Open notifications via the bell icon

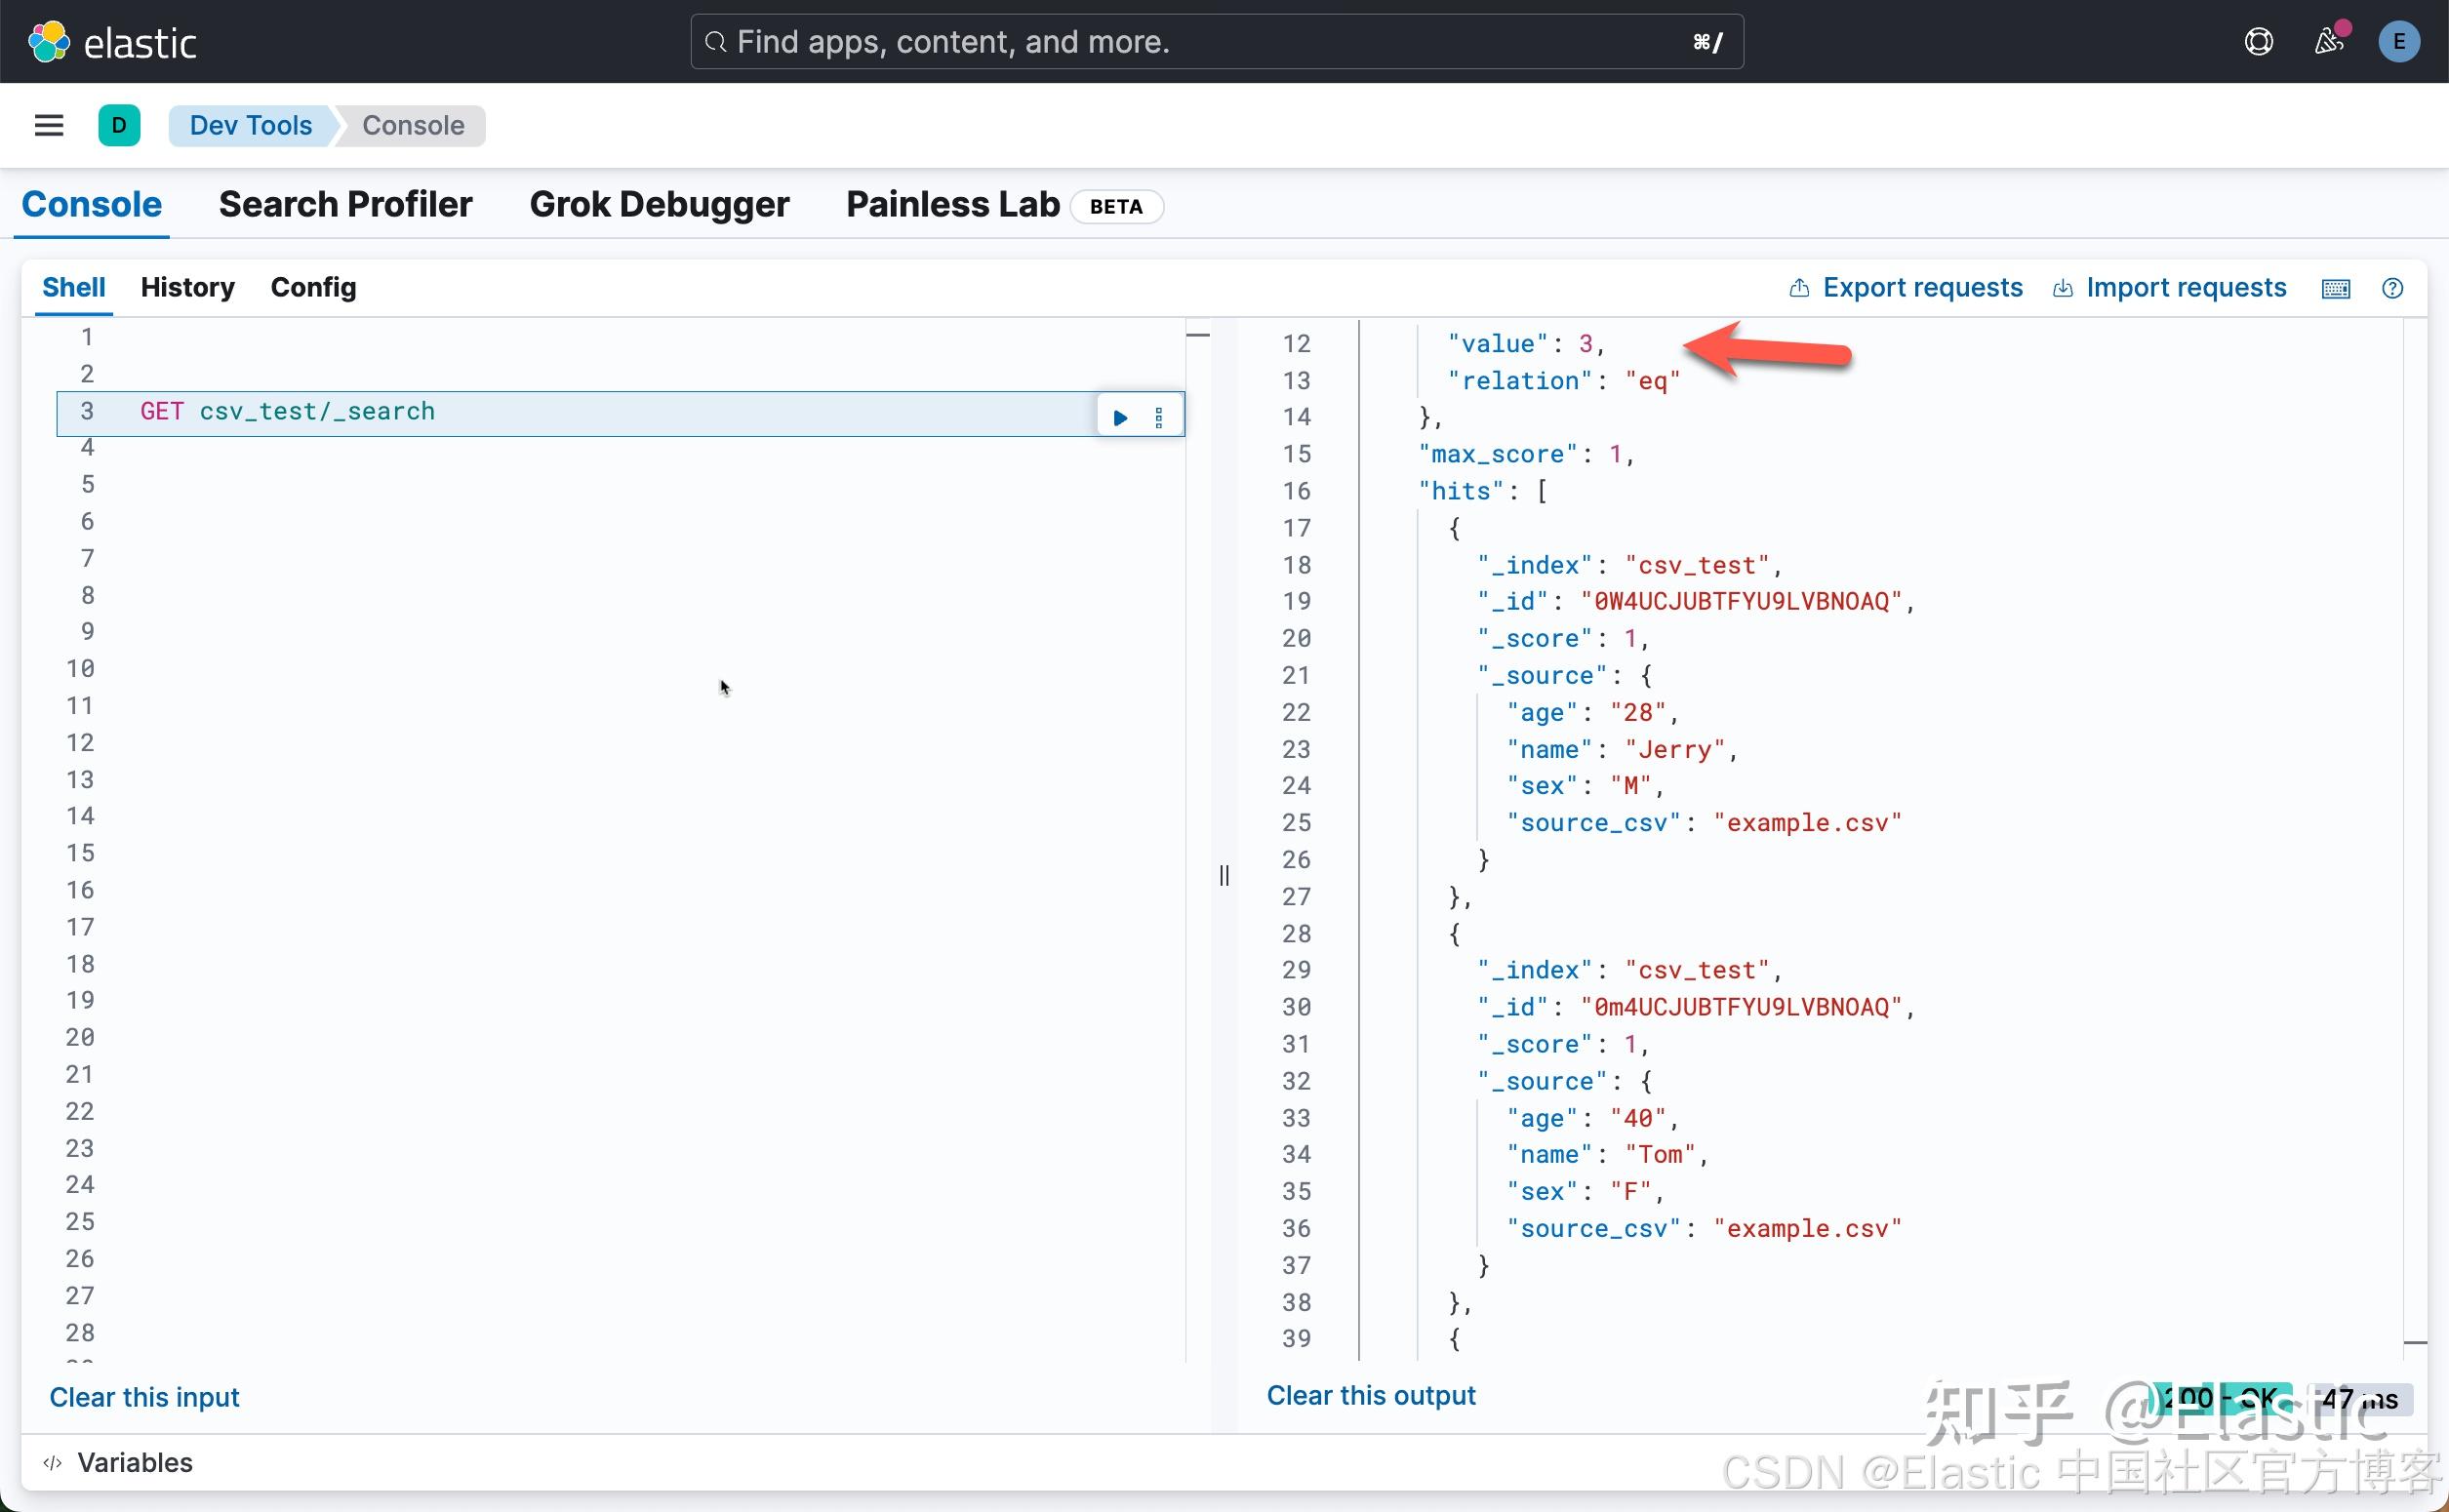pos(2330,41)
